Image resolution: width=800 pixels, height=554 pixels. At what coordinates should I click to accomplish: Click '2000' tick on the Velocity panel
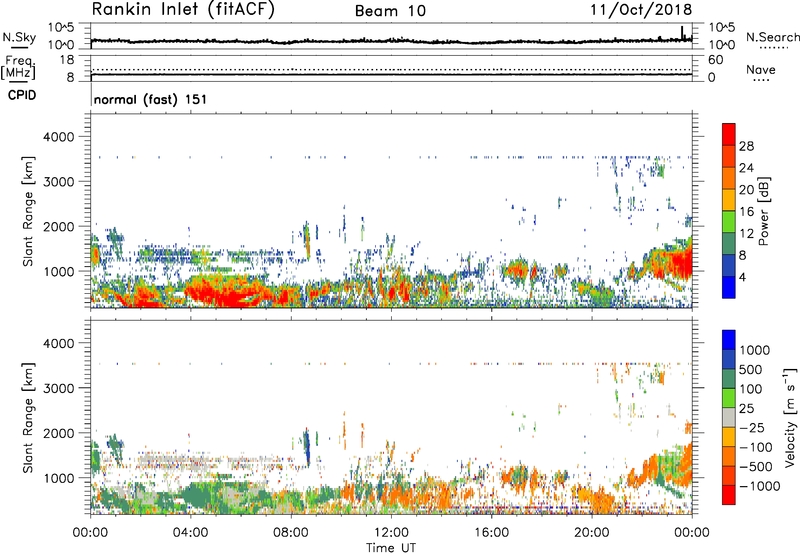coord(59,433)
